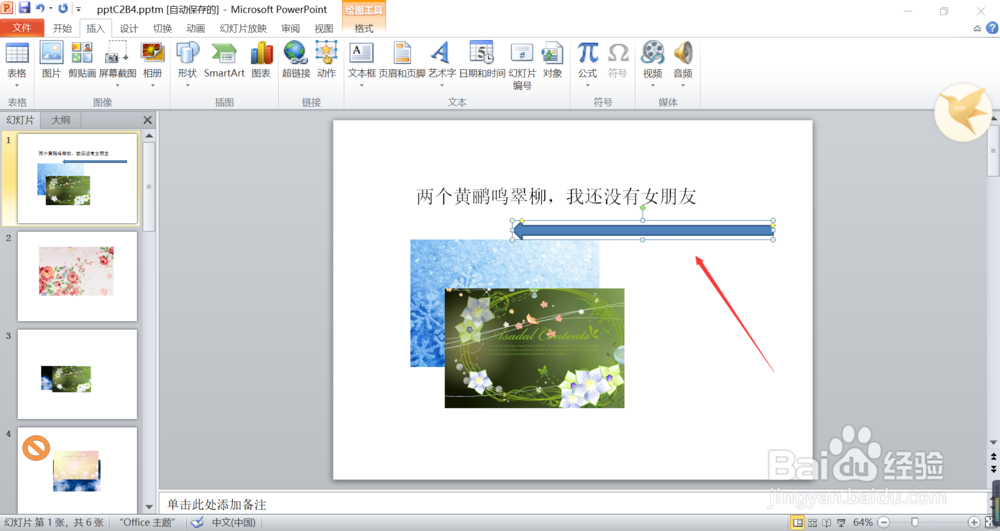Click the 中文(中国) language indicator
The image size is (1000, 531).
click(x=233, y=522)
